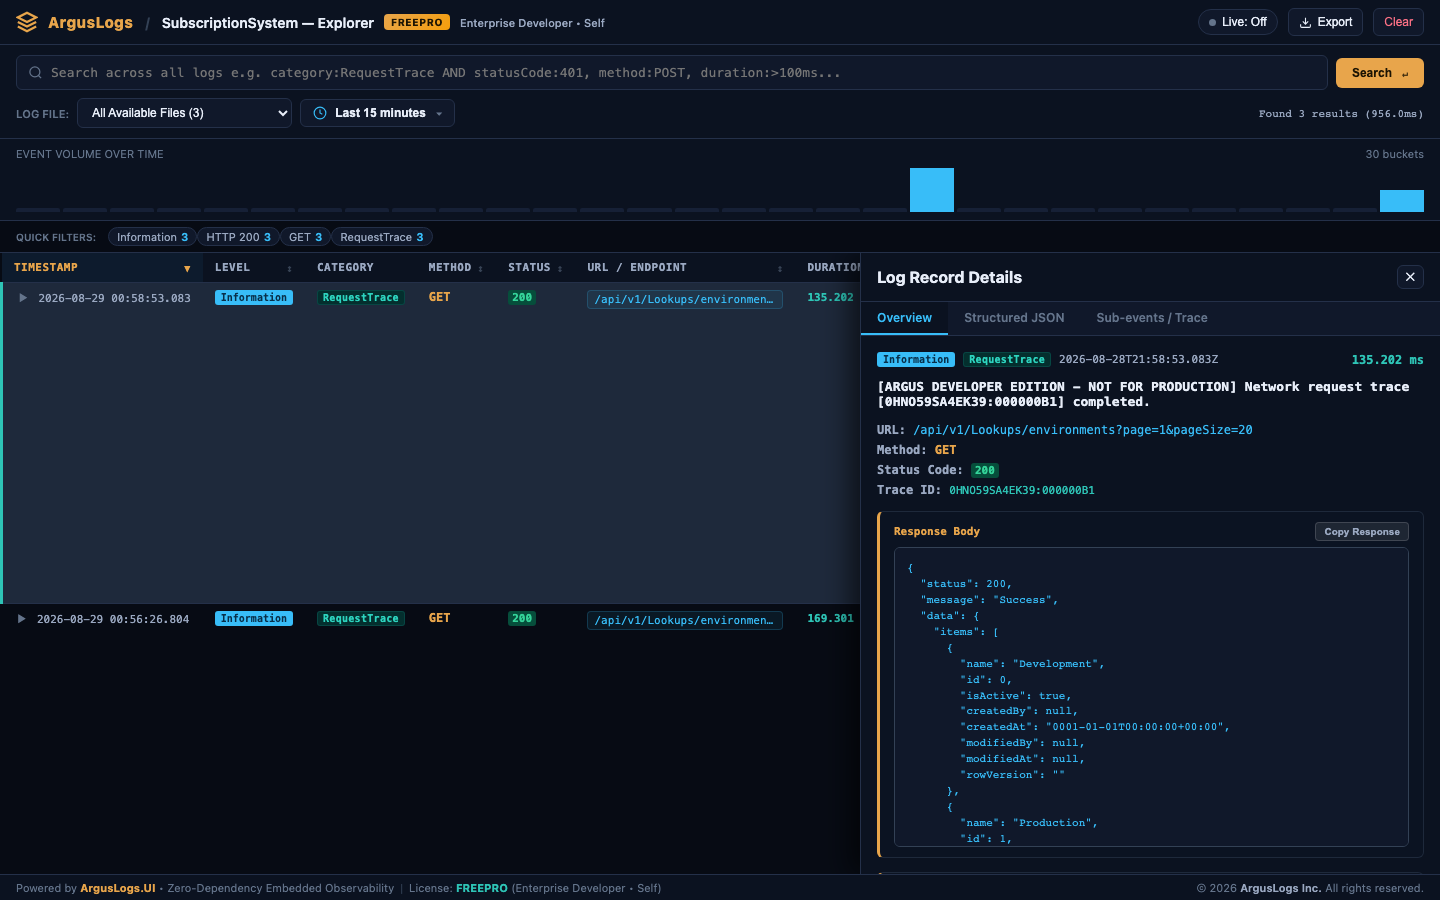Screen dimensions: 1440x900
Task: Sort by the Method column
Action: click(455, 267)
